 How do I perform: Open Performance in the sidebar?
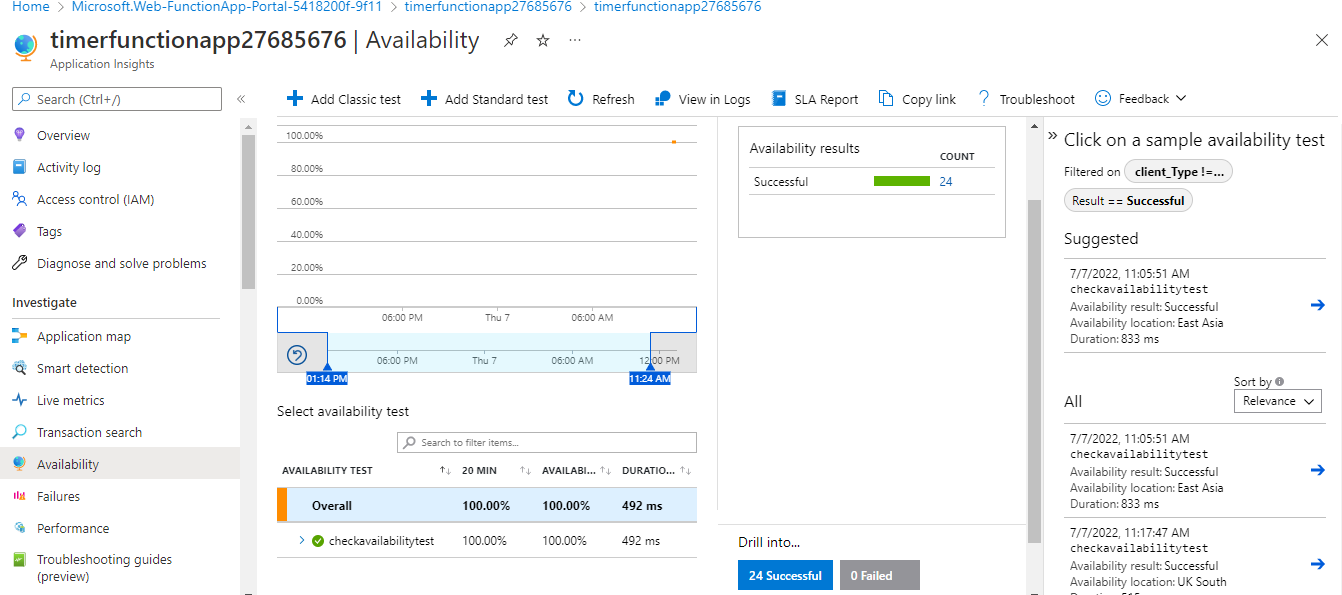click(73, 528)
